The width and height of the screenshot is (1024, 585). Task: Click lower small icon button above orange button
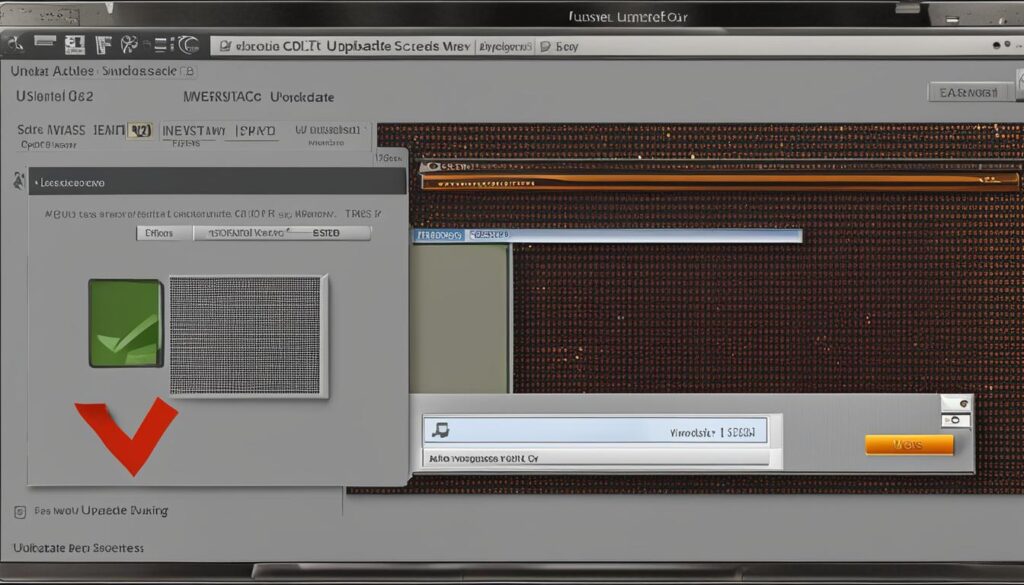tap(956, 420)
